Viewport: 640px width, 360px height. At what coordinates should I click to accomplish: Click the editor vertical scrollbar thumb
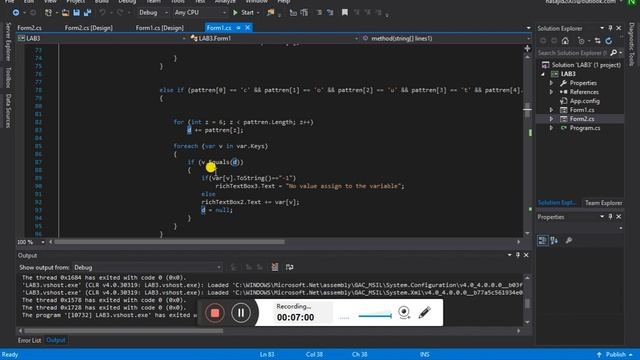(527, 109)
